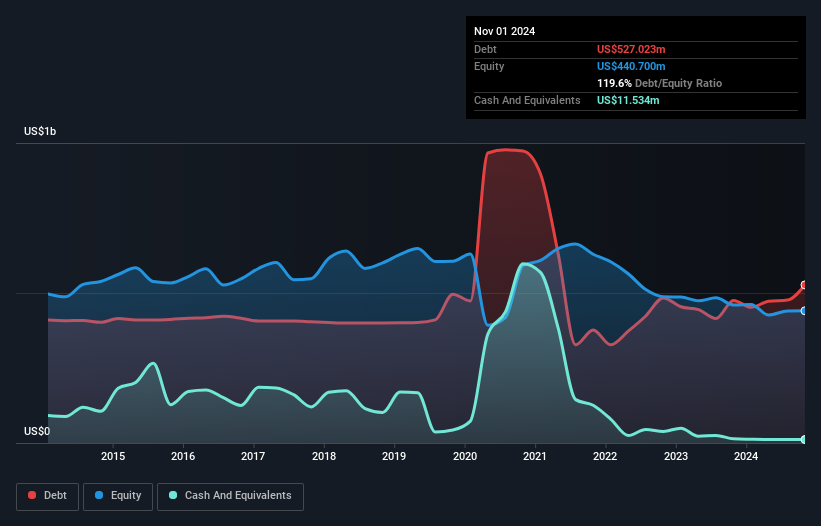The image size is (821, 526).
Task: Select the Equity endpoint marker on the chart
Action: pyautogui.click(x=804, y=311)
